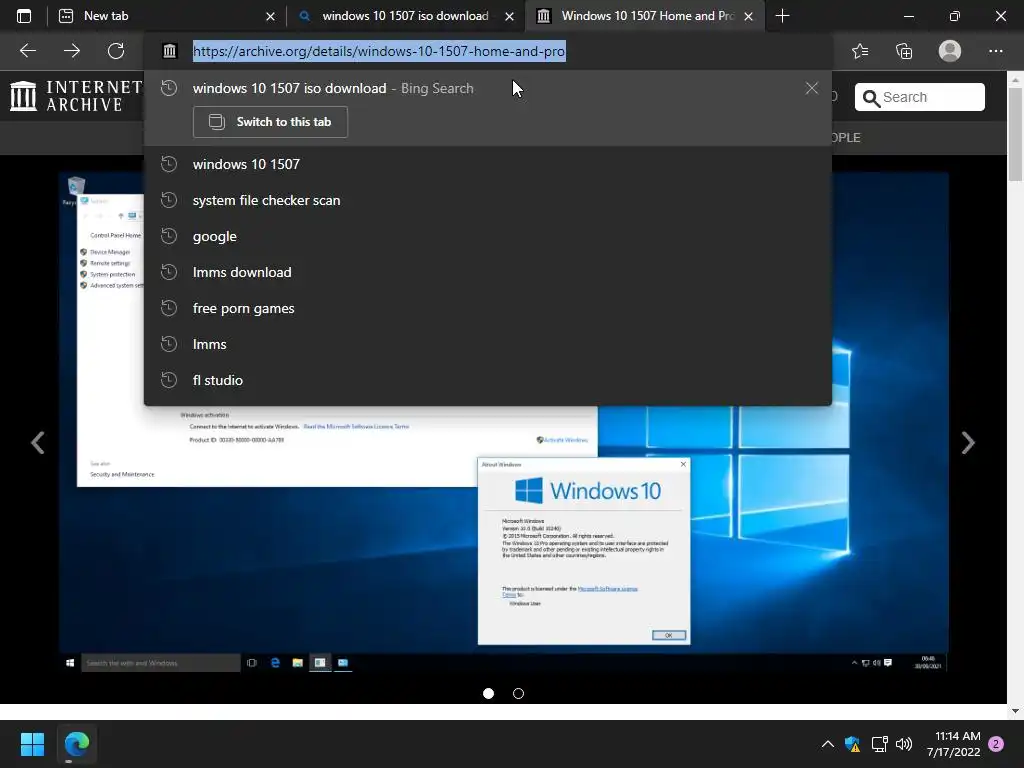The image size is (1024, 768).
Task: Click the Switch to this tab button
Action: 270,122
